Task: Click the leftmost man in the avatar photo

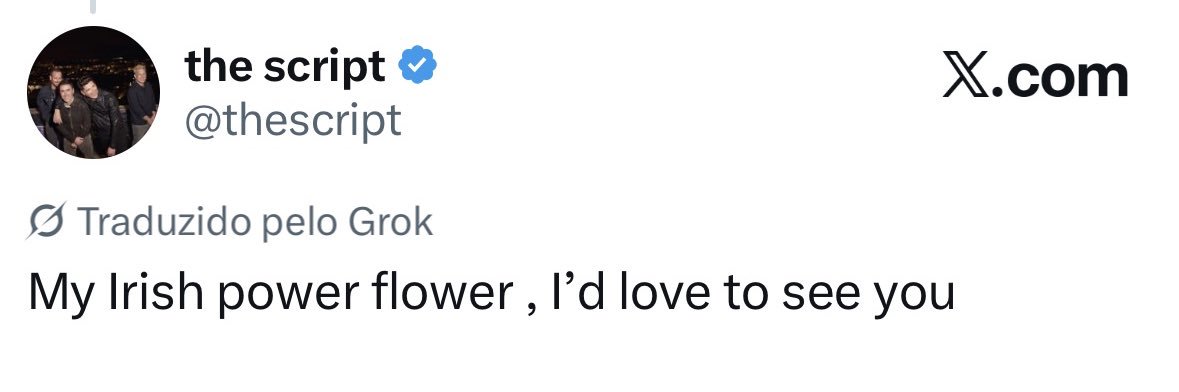Action: coord(47,105)
